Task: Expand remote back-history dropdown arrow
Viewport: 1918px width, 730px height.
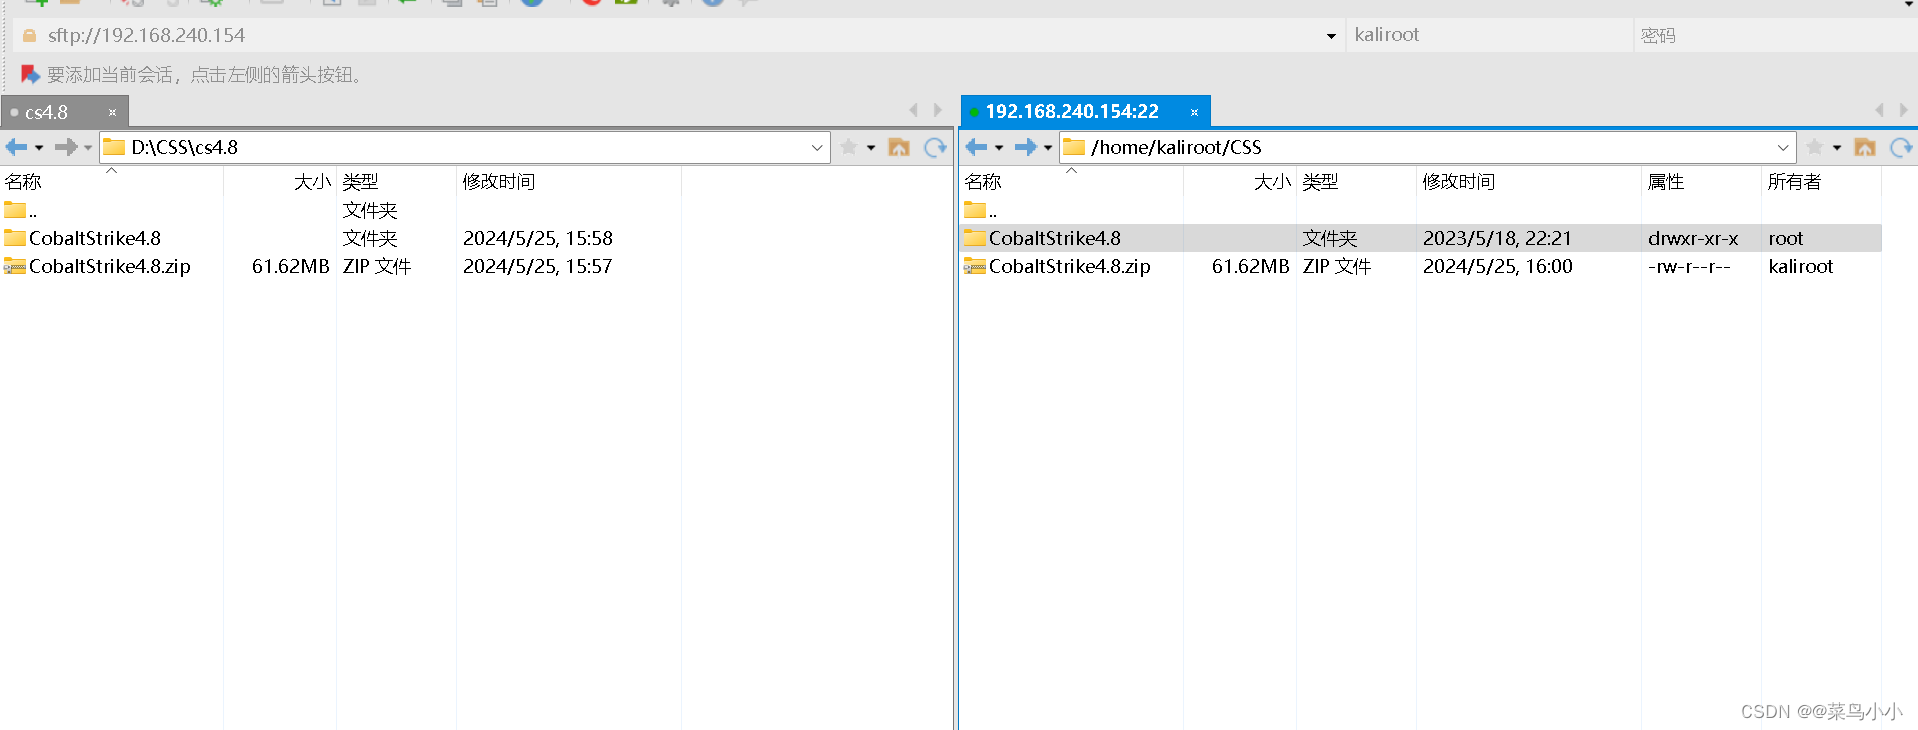Action: coord(999,148)
